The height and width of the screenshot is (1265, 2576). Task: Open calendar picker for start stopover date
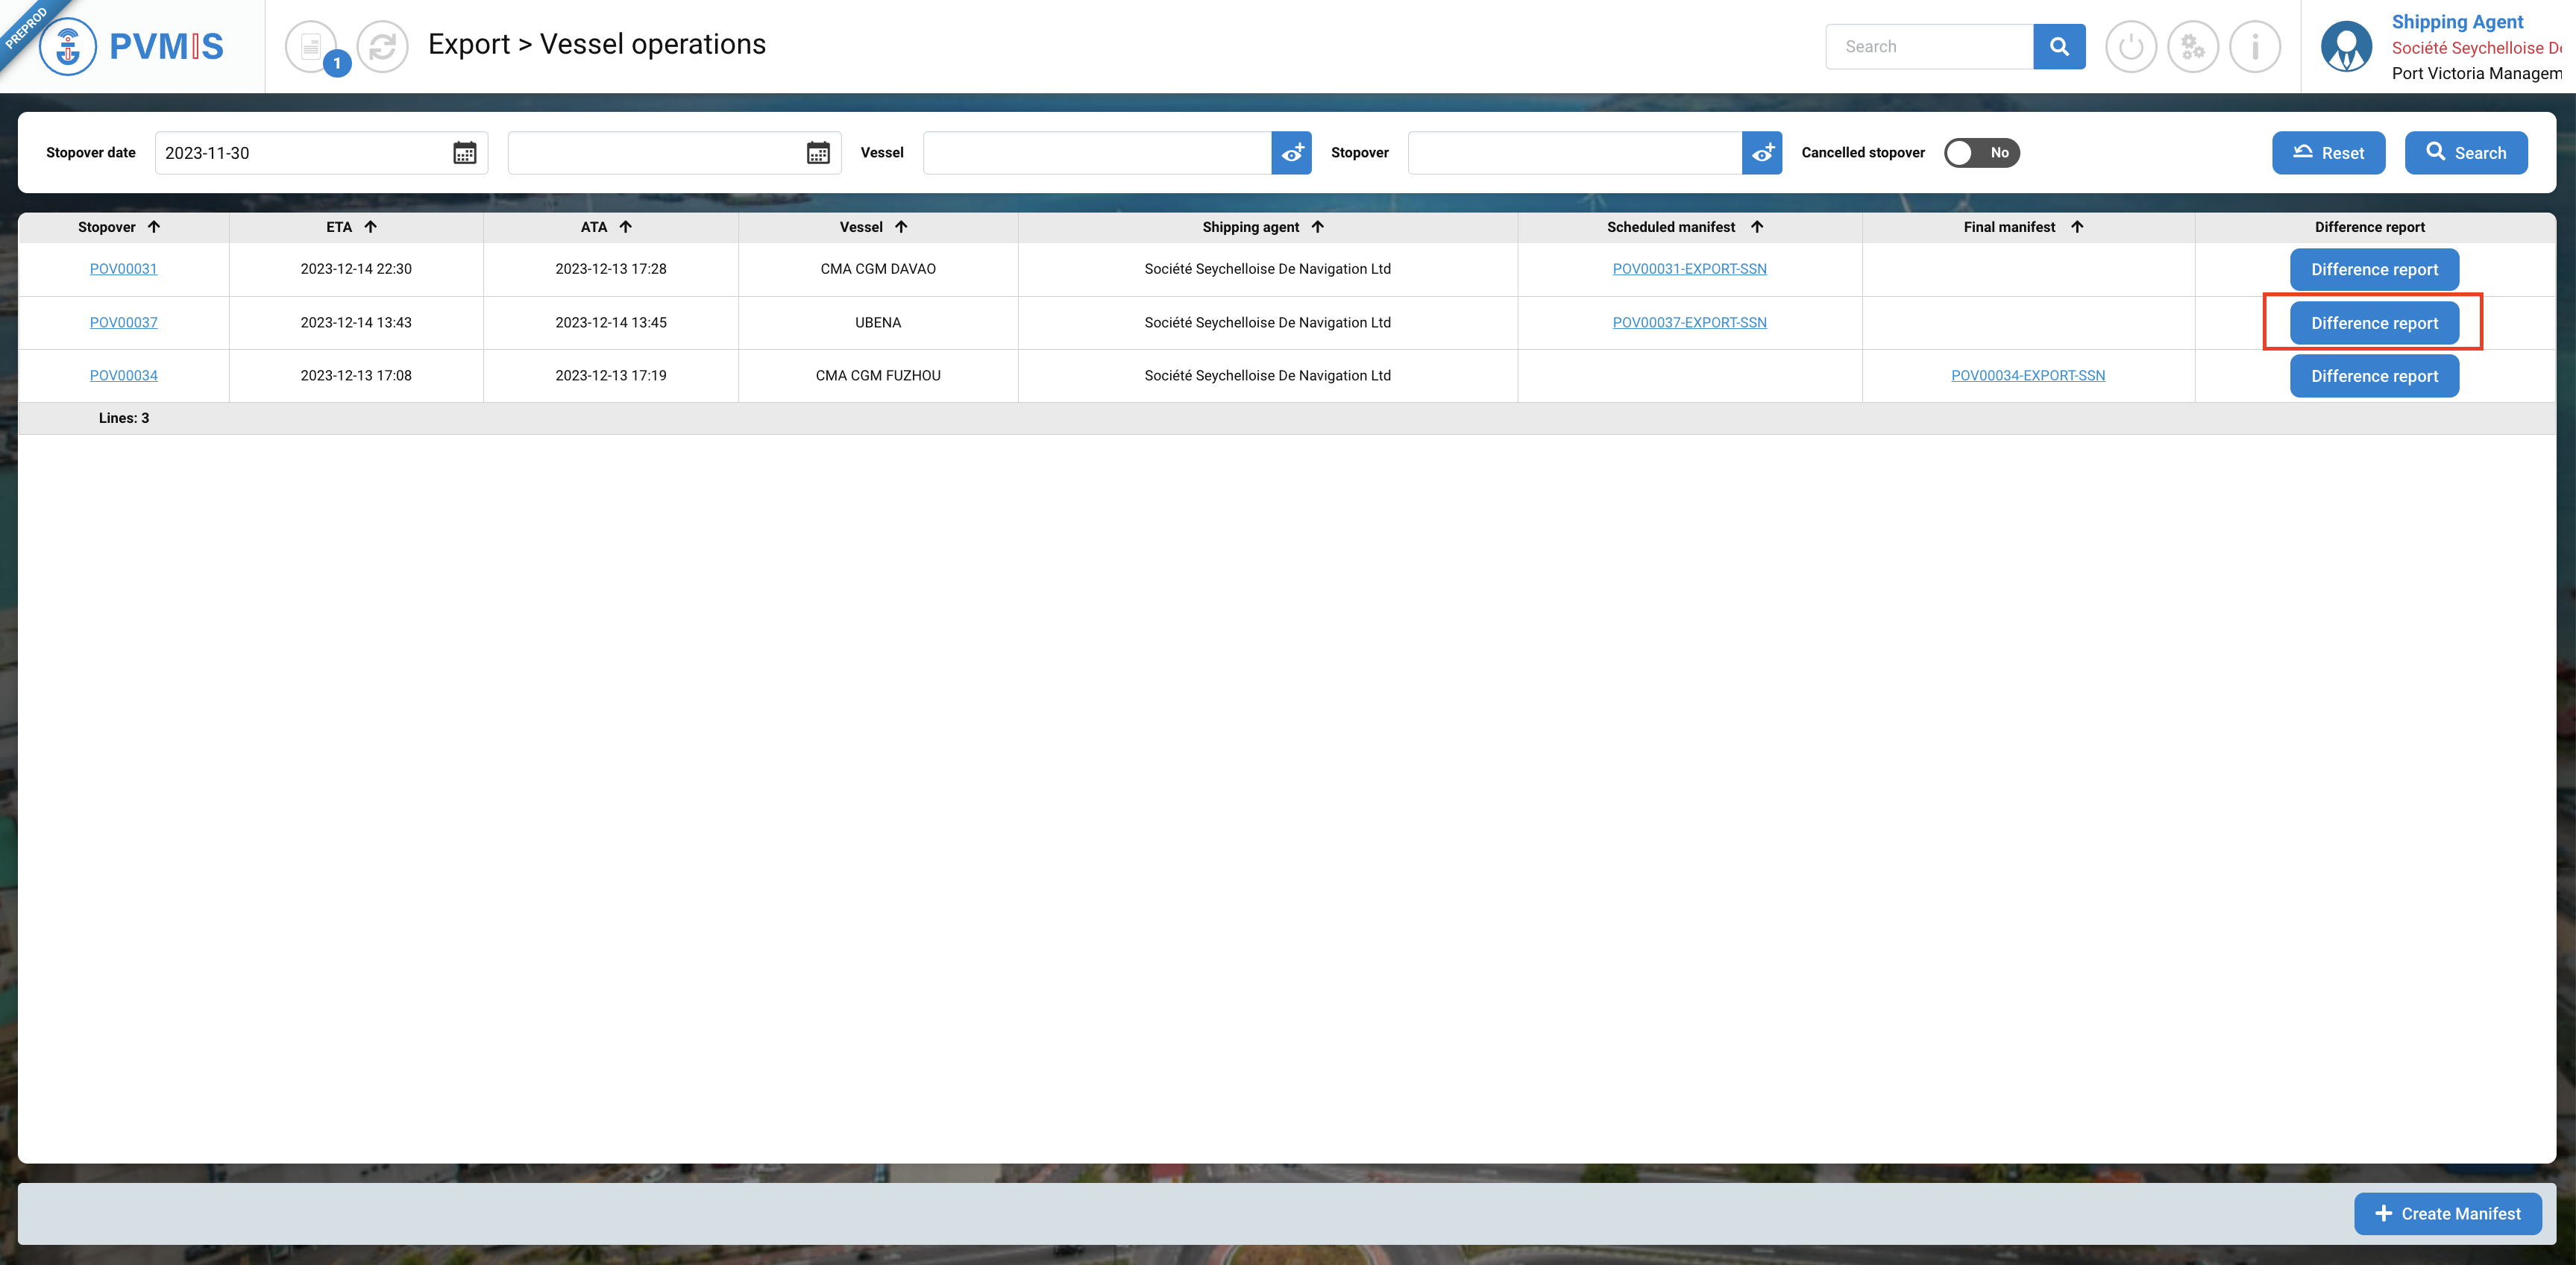tap(464, 153)
